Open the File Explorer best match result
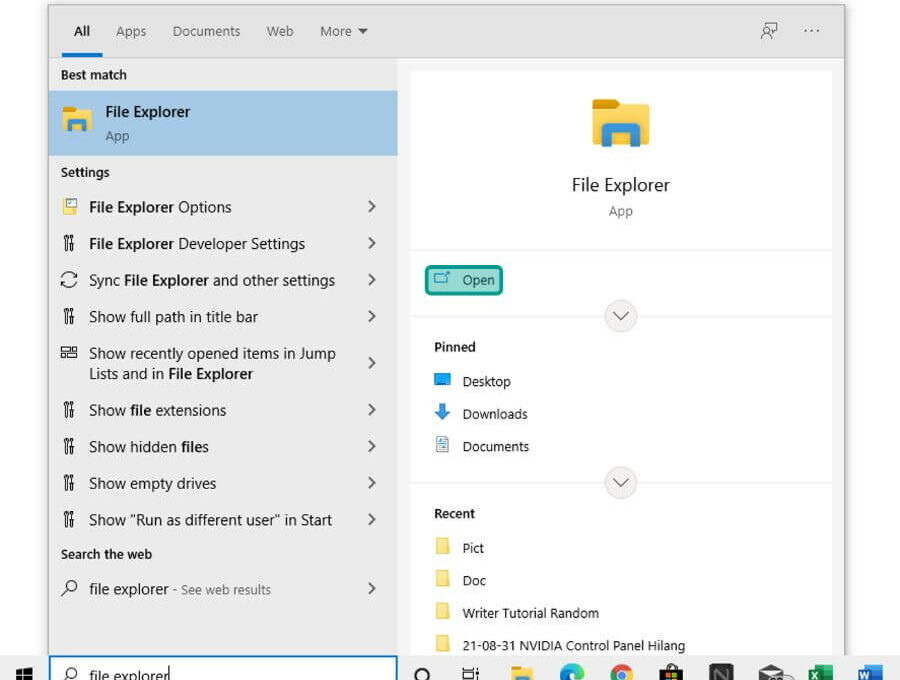Viewport: 900px width, 680px height. (x=223, y=123)
